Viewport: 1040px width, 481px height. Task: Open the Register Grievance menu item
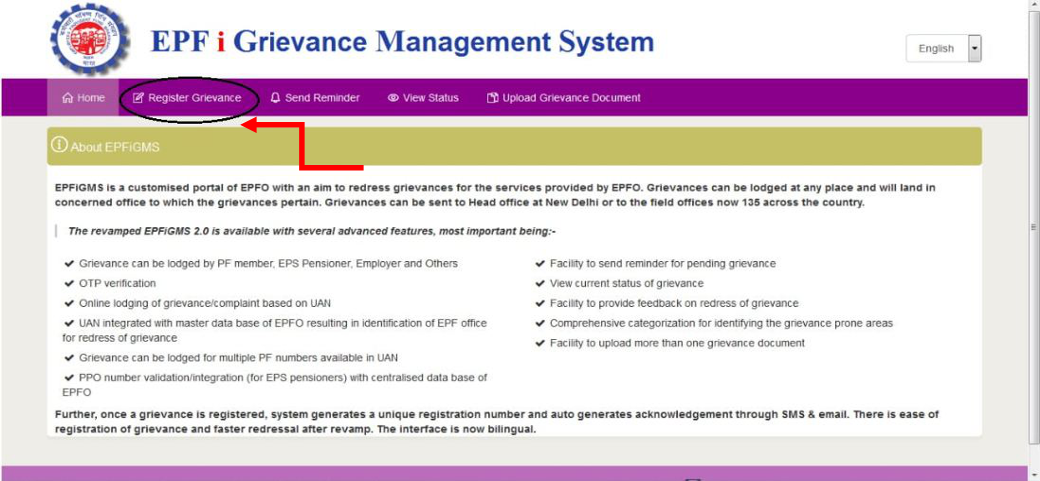pyautogui.click(x=187, y=98)
